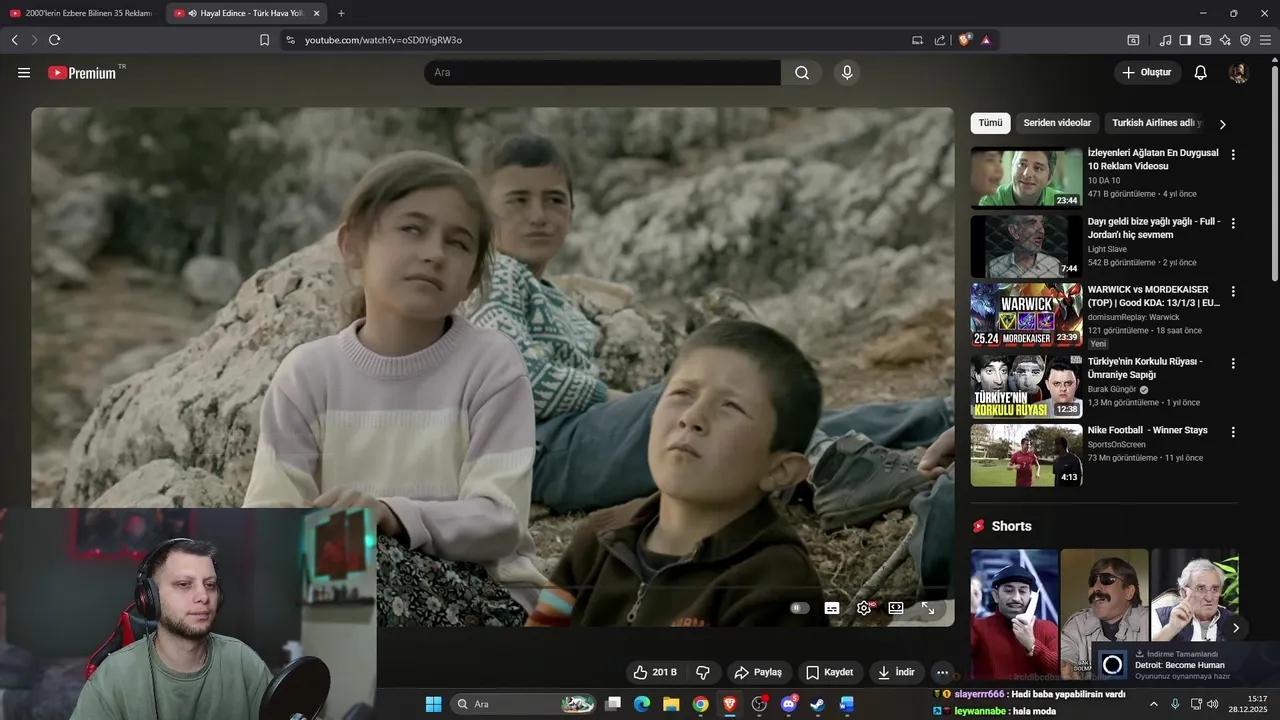
Task: Open a new browser tab
Action: click(341, 13)
